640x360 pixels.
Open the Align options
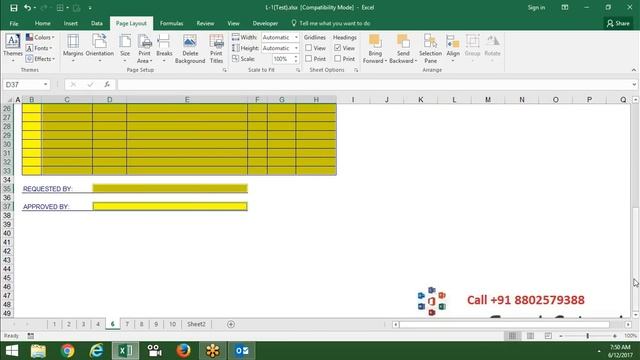(453, 49)
